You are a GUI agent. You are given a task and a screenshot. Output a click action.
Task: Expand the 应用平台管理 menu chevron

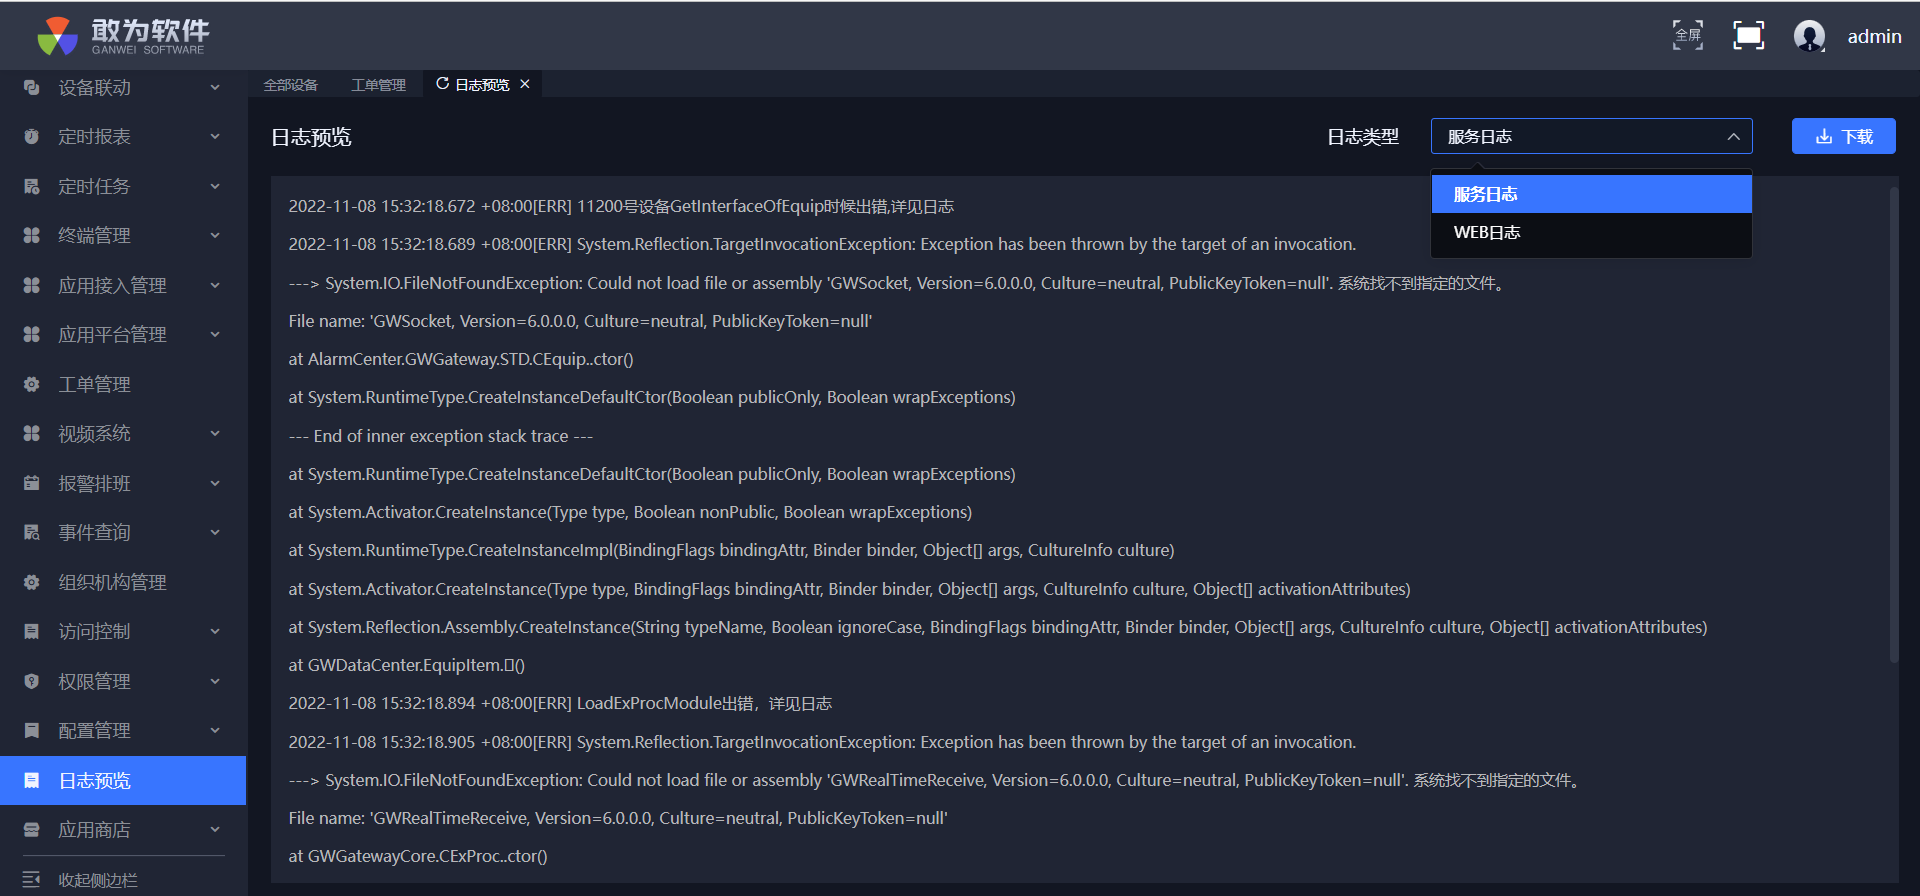pos(215,335)
